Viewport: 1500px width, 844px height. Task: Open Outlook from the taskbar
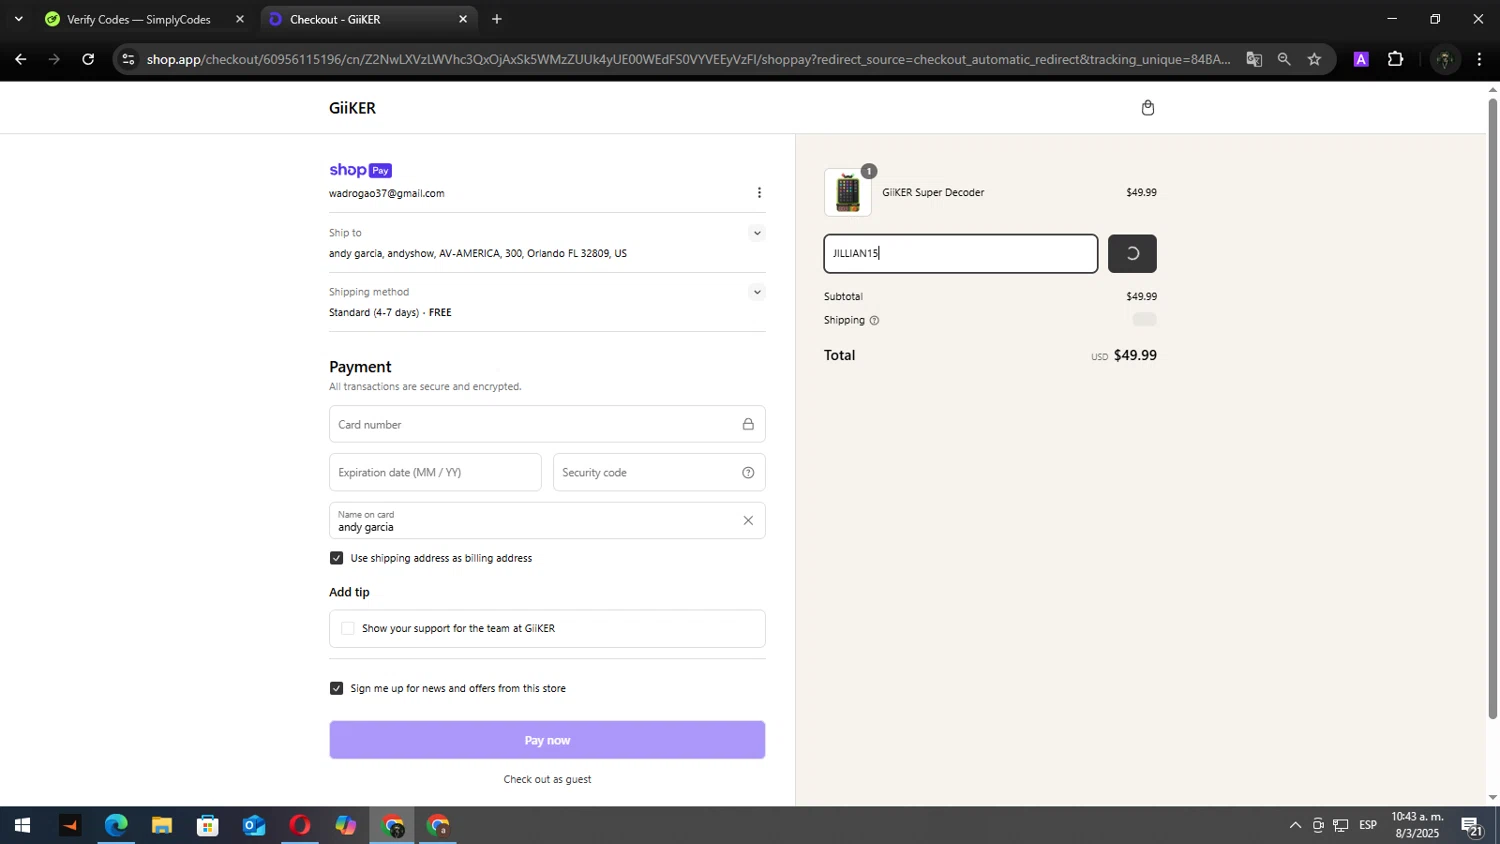click(254, 826)
